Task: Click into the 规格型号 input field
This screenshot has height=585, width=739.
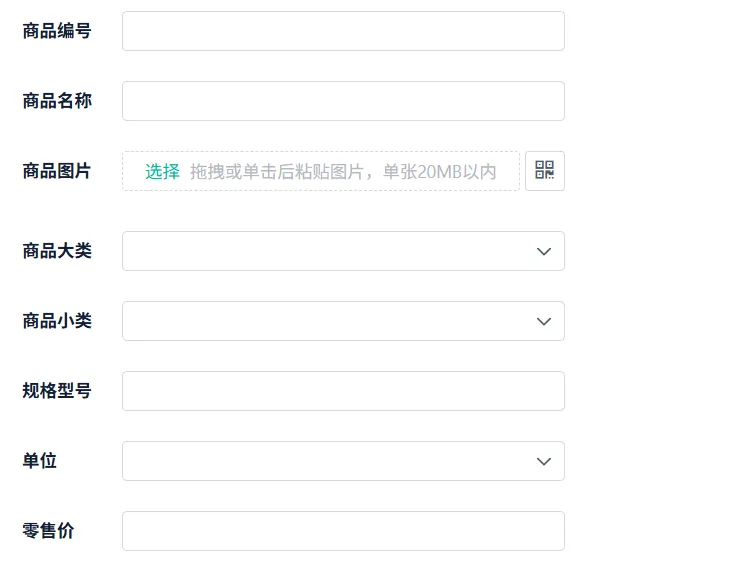Action: pos(343,391)
